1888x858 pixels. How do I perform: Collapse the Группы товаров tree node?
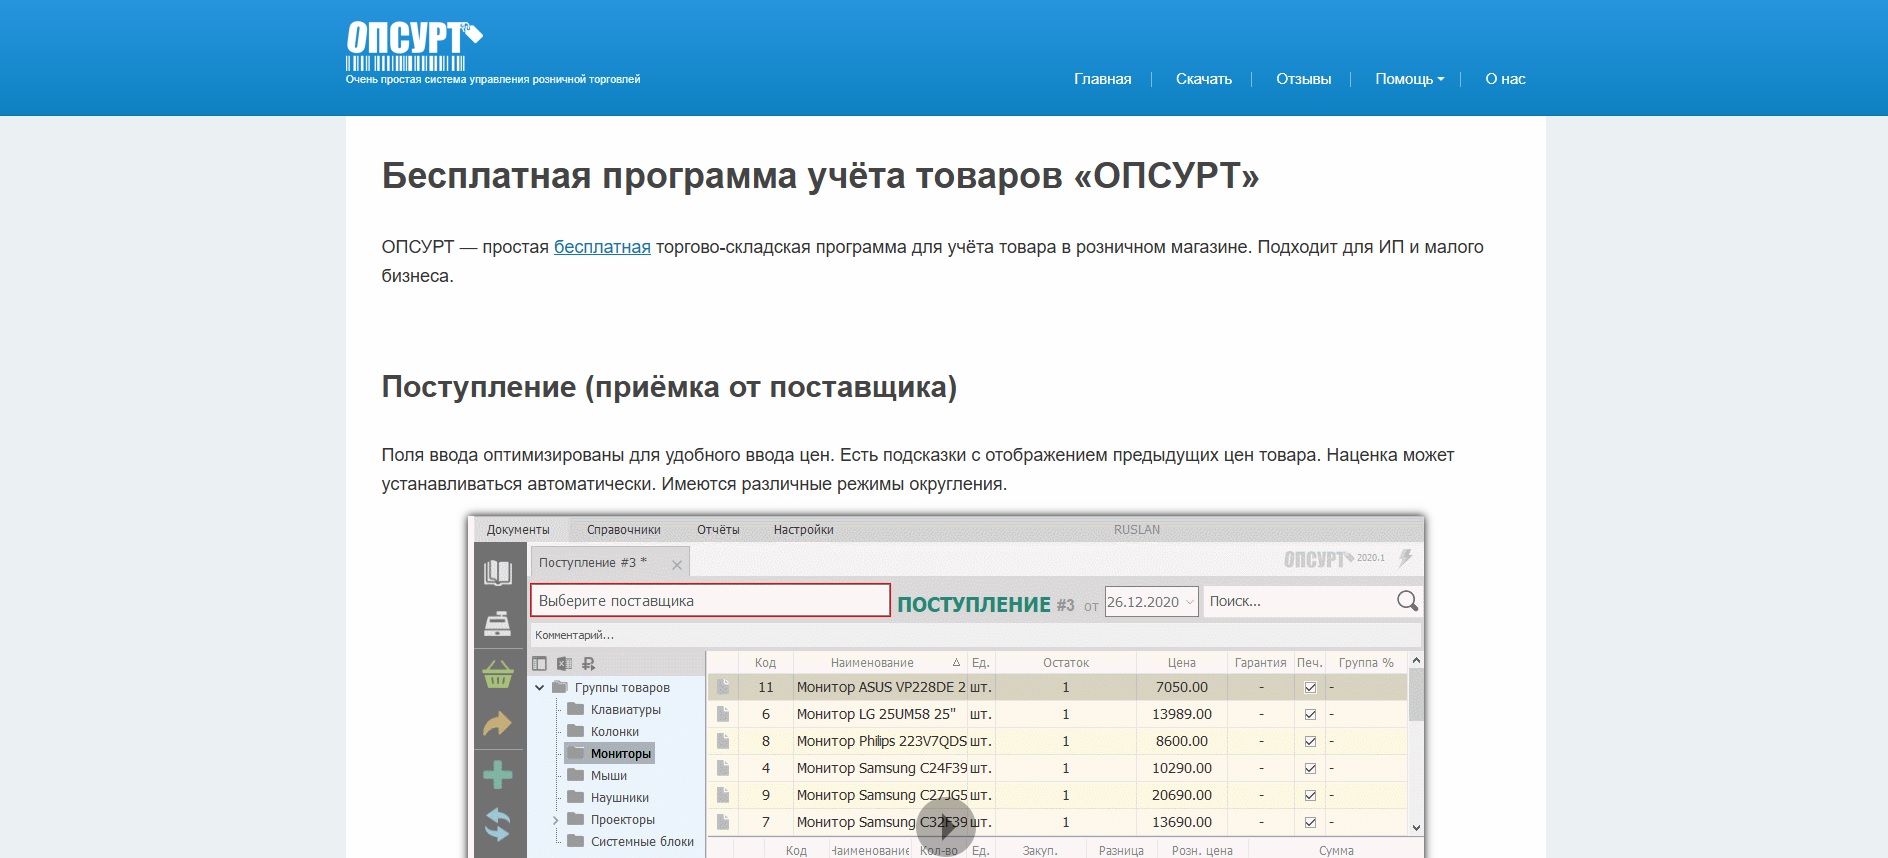coord(540,688)
